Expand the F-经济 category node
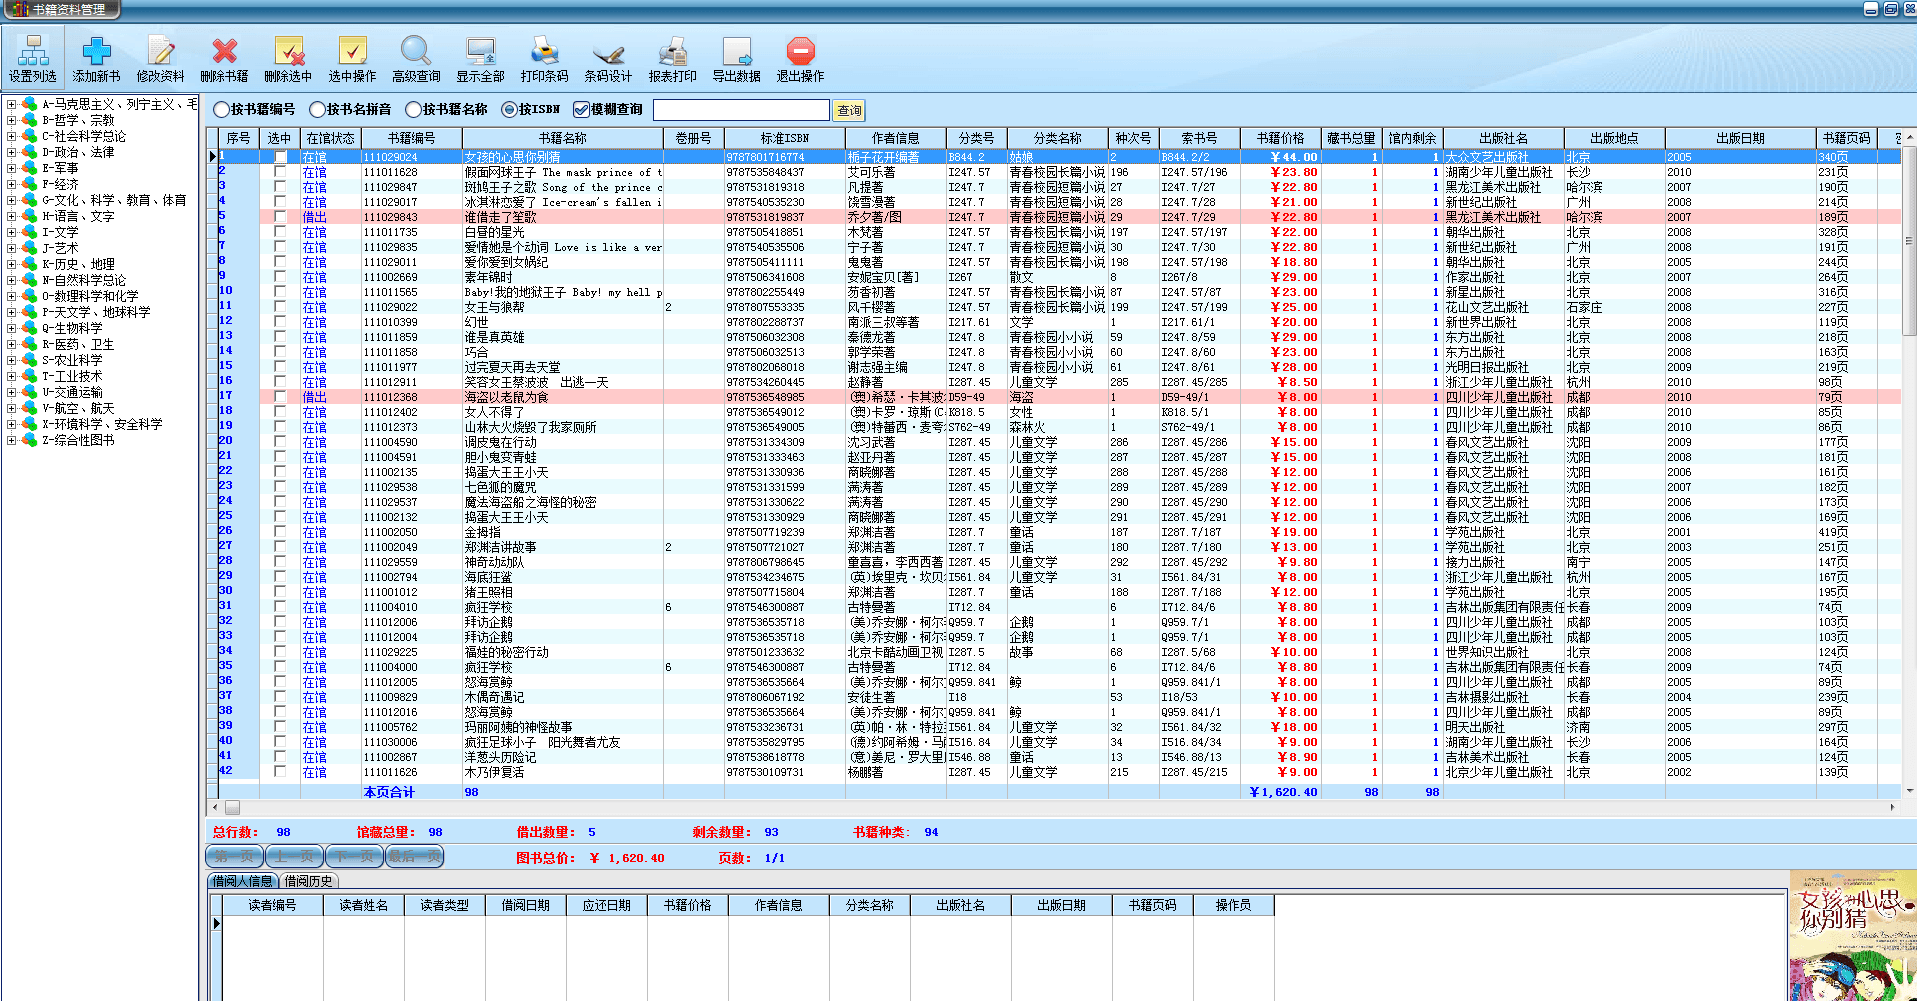The height and width of the screenshot is (1001, 1917). click(x=11, y=184)
